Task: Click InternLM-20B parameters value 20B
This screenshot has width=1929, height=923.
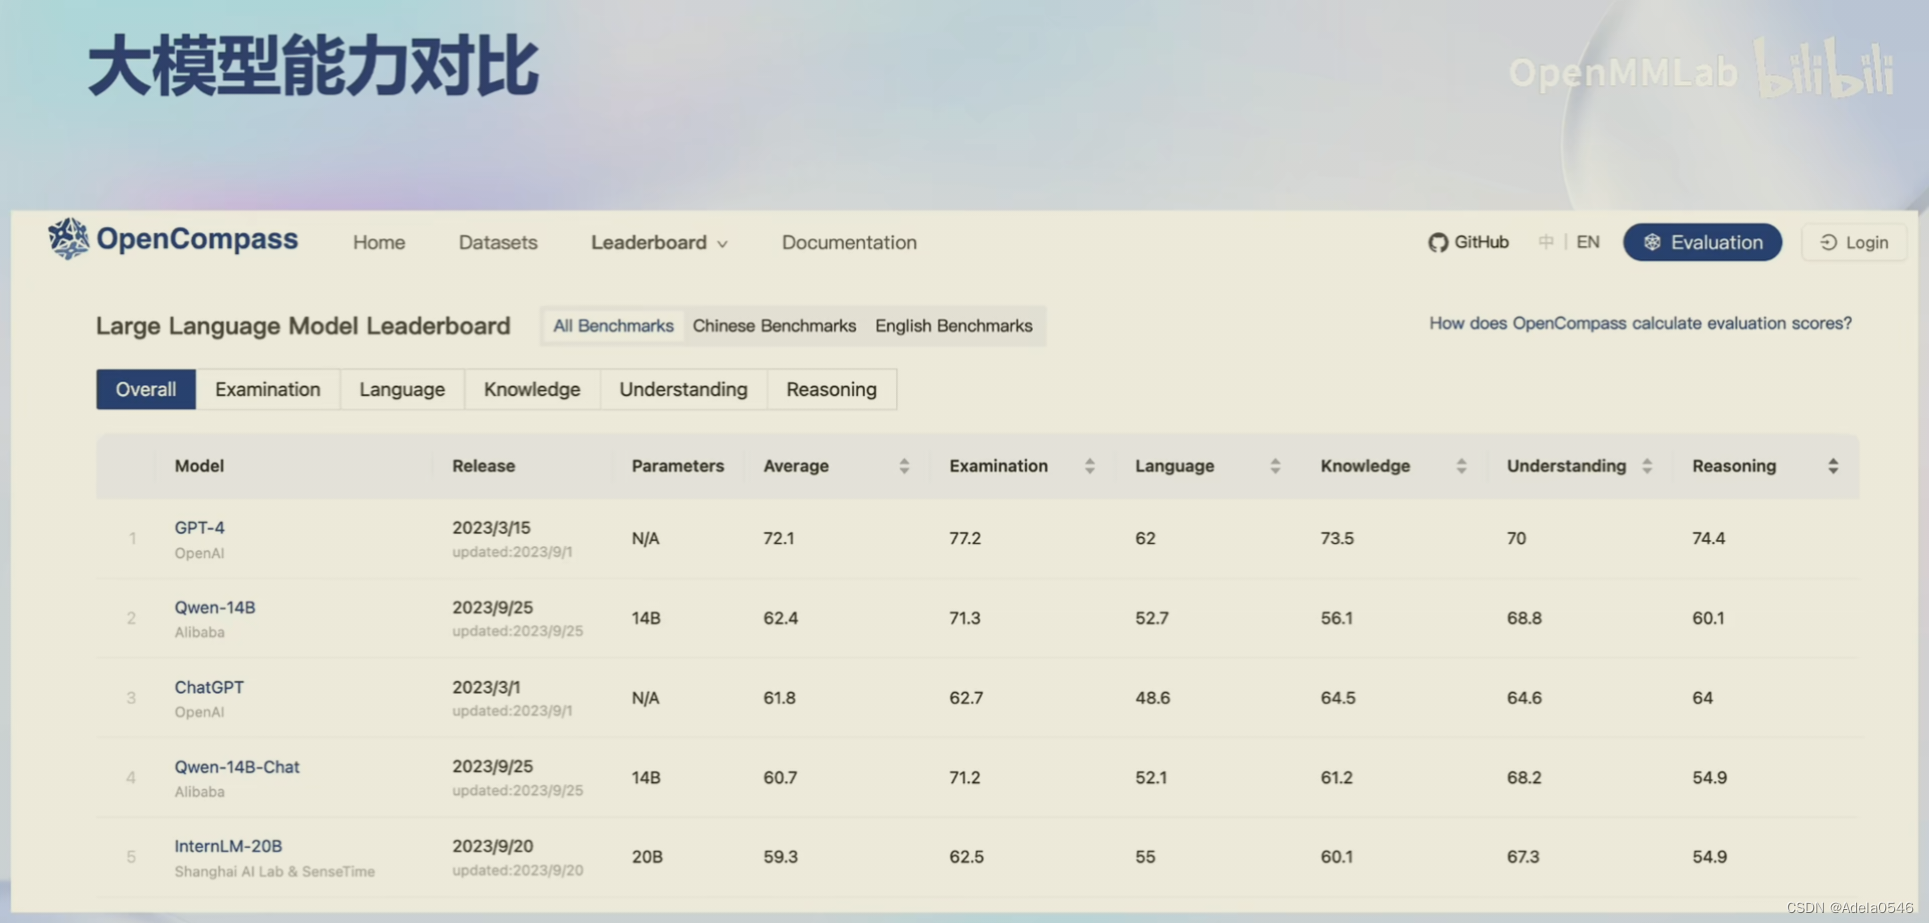Action: tap(647, 857)
